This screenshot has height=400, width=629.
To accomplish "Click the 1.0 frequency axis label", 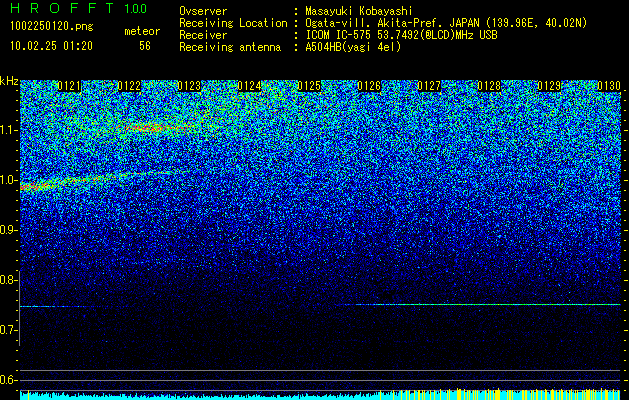I will [x=8, y=180].
